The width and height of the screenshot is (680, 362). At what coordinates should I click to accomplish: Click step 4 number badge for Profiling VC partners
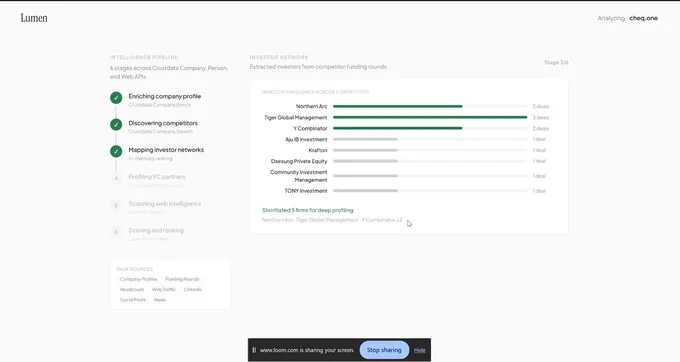(x=116, y=178)
